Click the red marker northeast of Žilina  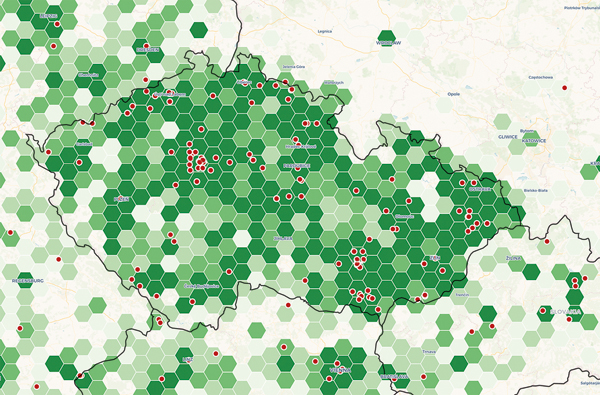coord(547,242)
